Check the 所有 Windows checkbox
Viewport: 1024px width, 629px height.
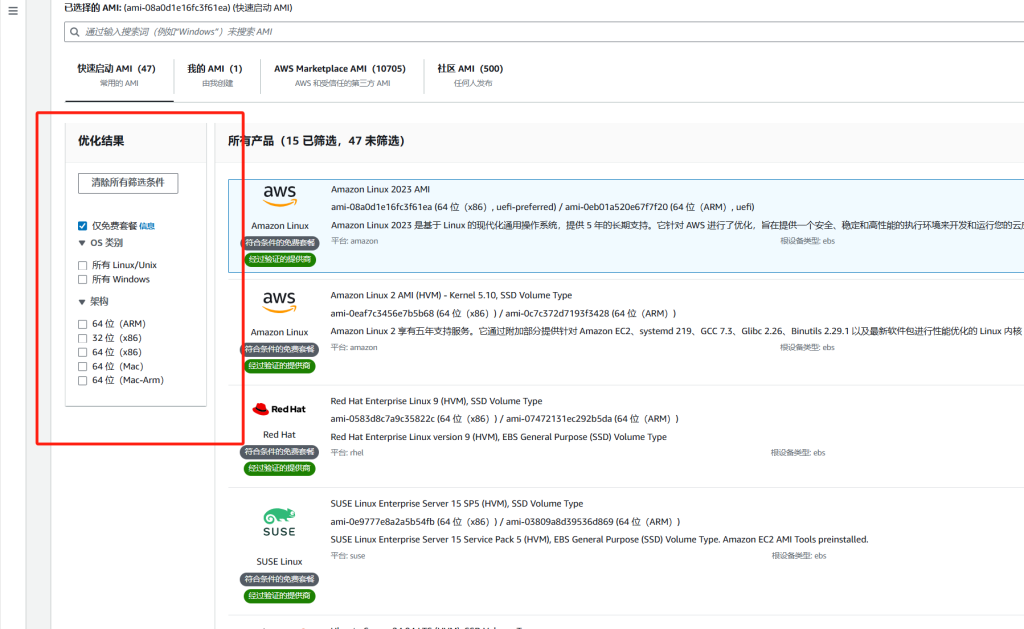(x=83, y=279)
